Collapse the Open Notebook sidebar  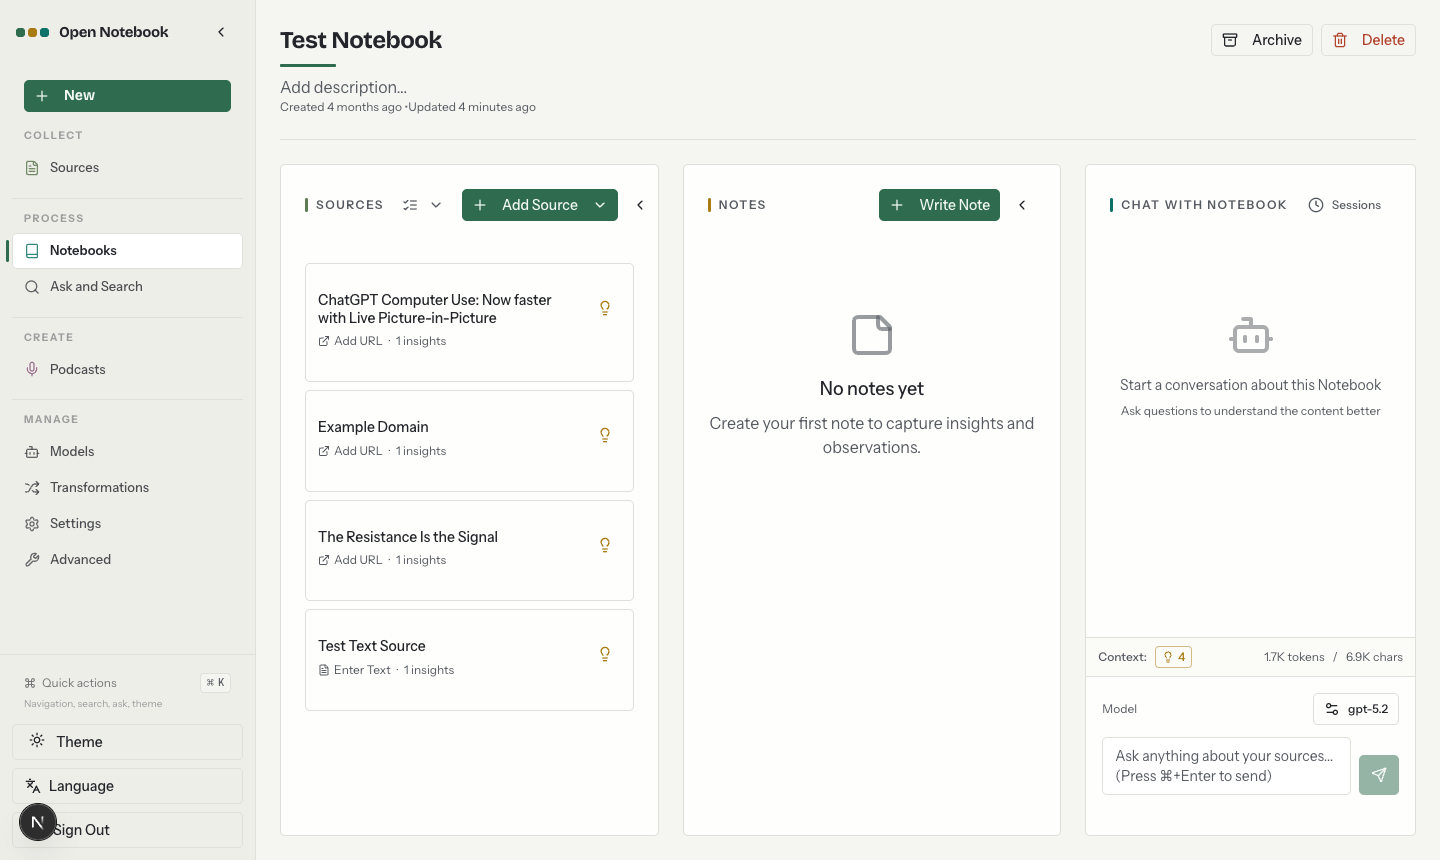[221, 32]
